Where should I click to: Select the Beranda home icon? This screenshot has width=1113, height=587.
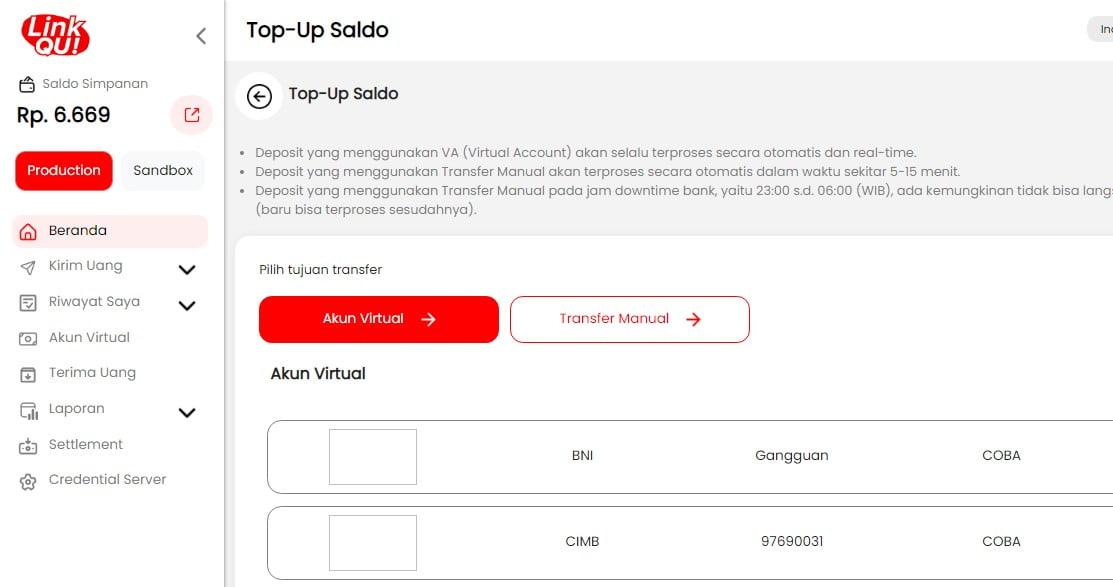[x=30, y=231]
